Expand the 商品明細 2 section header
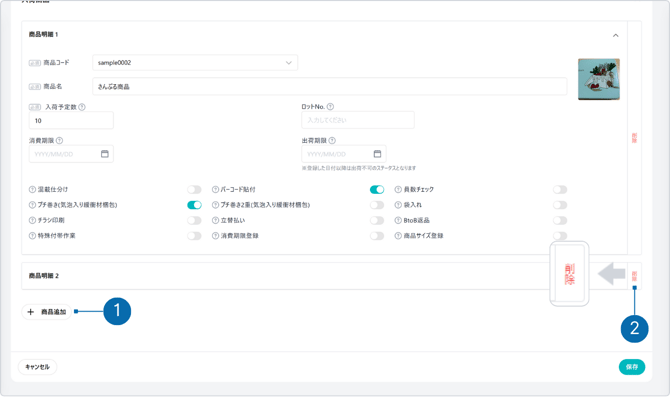This screenshot has width=670, height=399. click(x=324, y=276)
